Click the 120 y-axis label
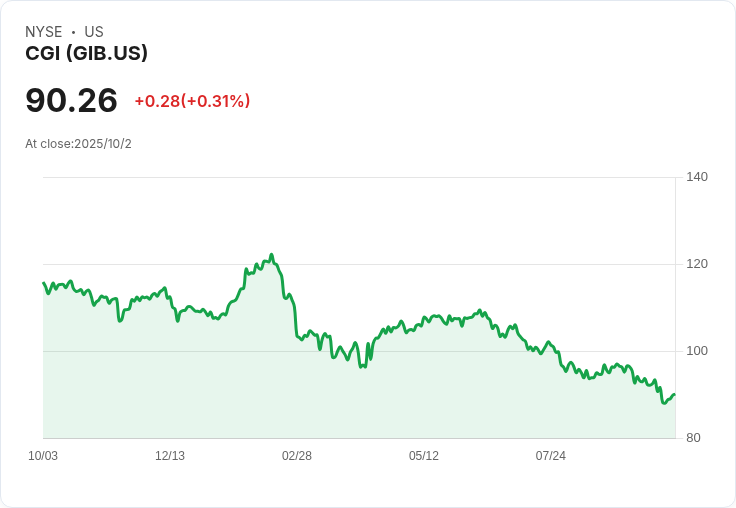The height and width of the screenshot is (508, 736). (x=697, y=264)
